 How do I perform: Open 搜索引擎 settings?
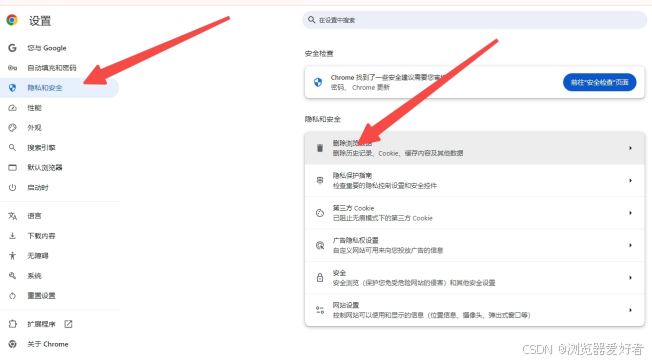[59, 148]
